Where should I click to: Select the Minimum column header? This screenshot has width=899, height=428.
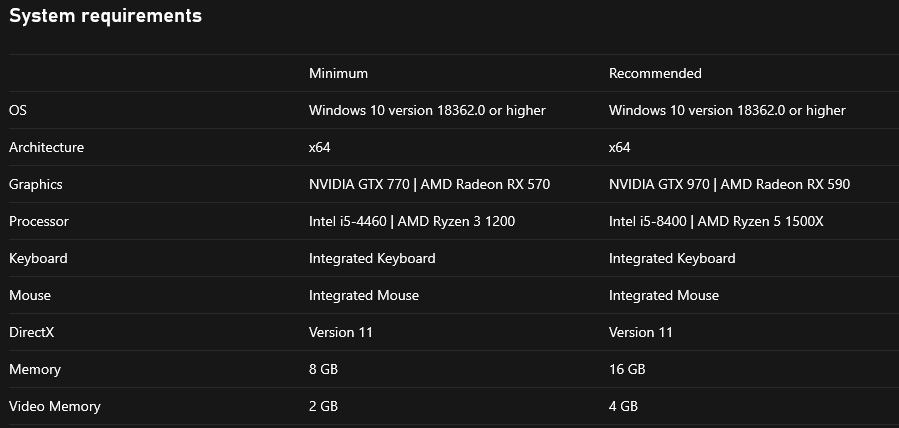338,73
